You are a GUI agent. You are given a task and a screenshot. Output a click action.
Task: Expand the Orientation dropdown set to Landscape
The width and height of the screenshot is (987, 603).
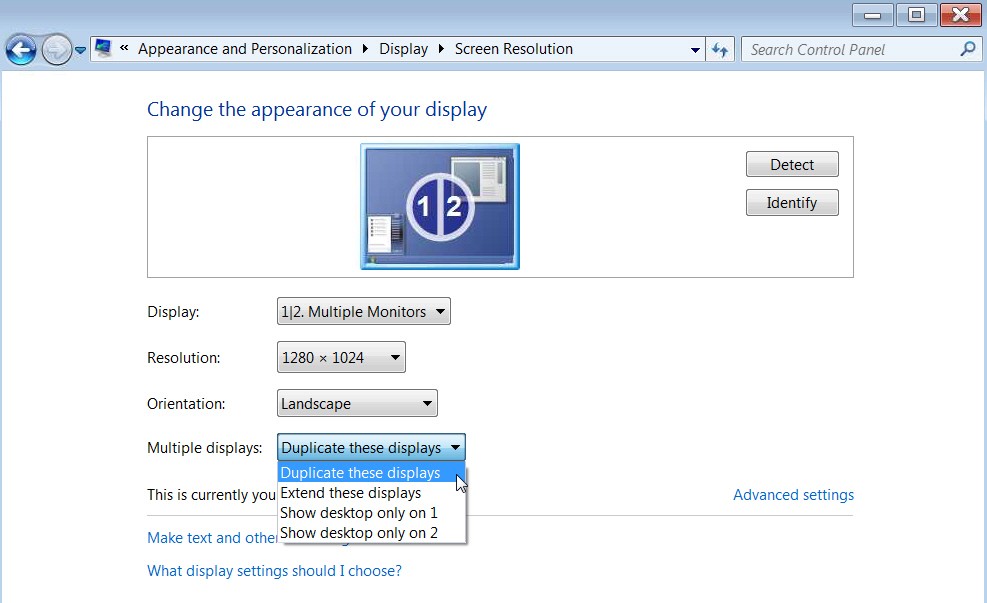357,403
